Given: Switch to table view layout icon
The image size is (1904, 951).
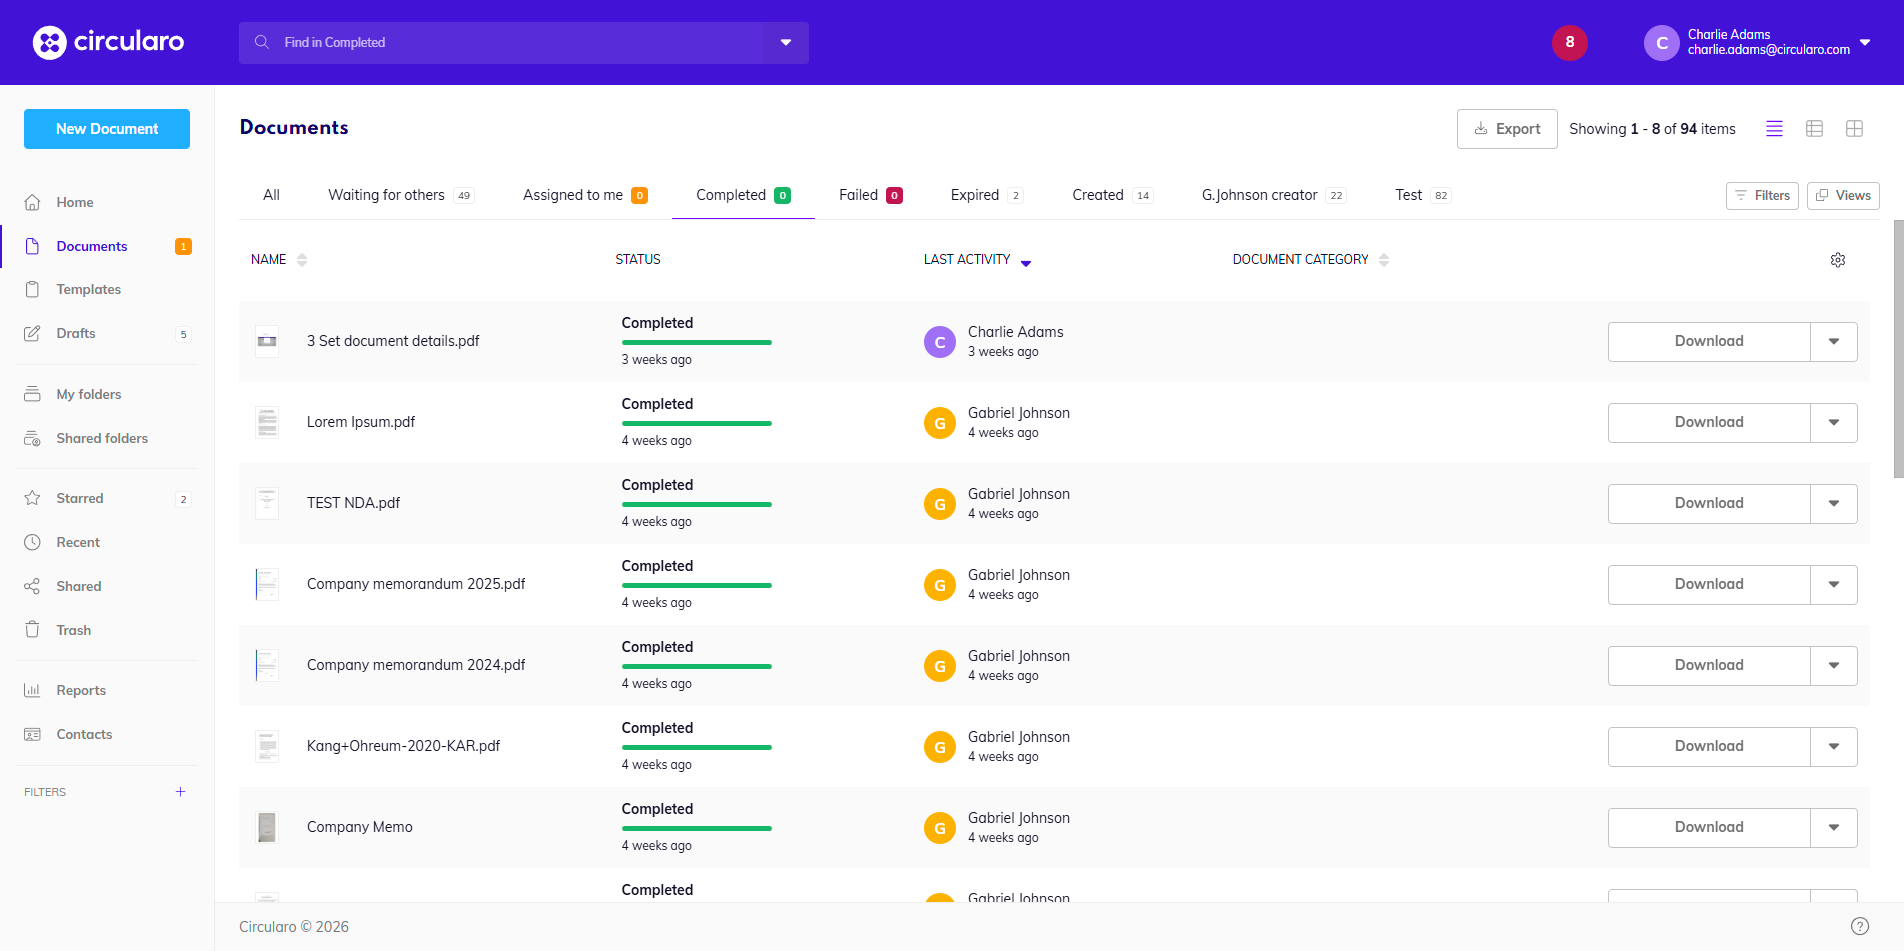Looking at the screenshot, I should (x=1814, y=129).
